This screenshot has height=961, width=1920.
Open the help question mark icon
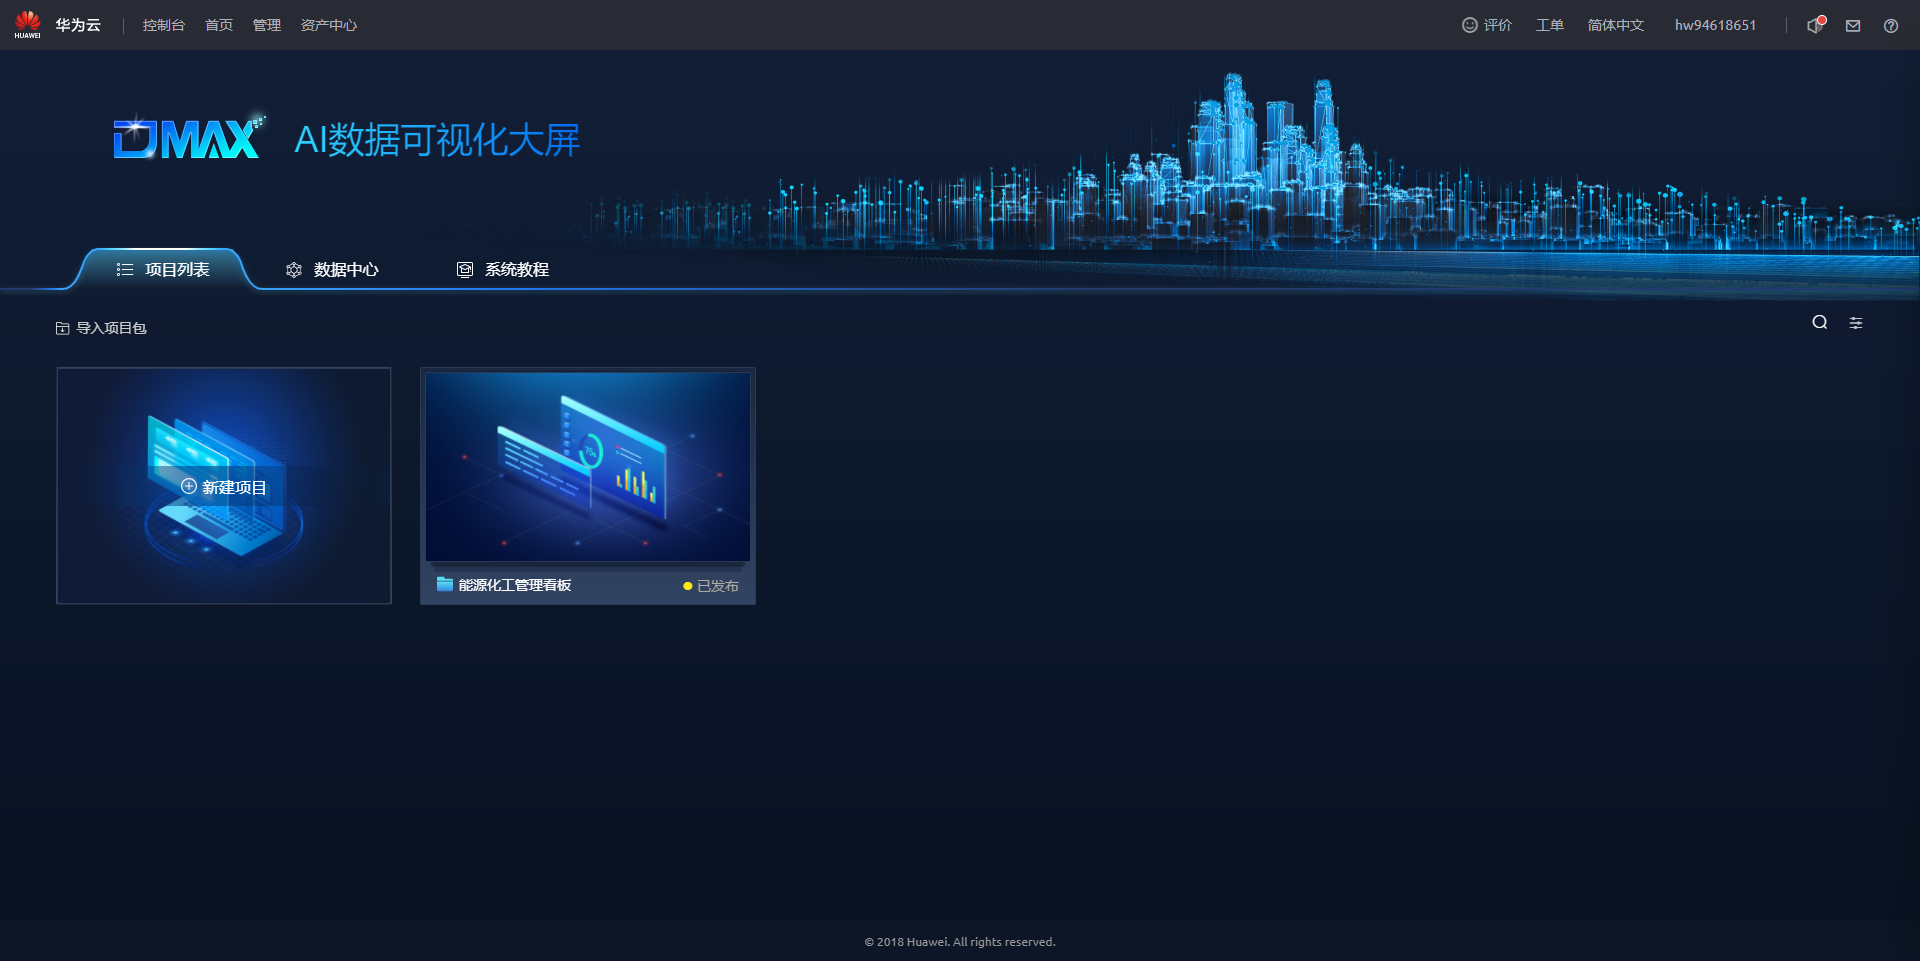pyautogui.click(x=1891, y=26)
